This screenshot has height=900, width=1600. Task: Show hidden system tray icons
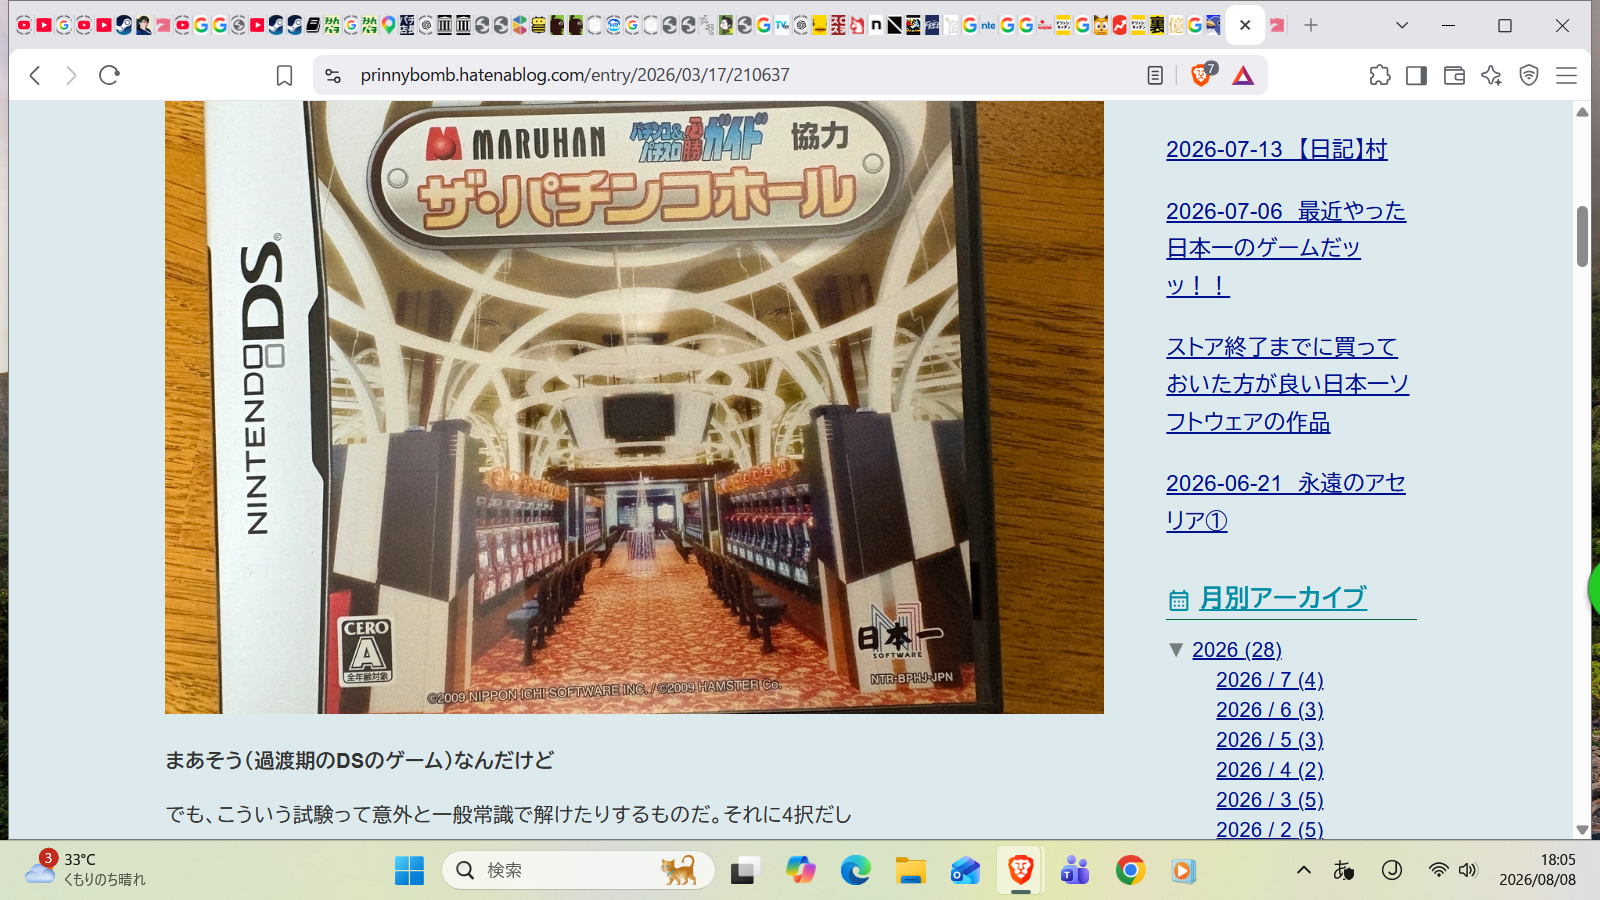1304,870
